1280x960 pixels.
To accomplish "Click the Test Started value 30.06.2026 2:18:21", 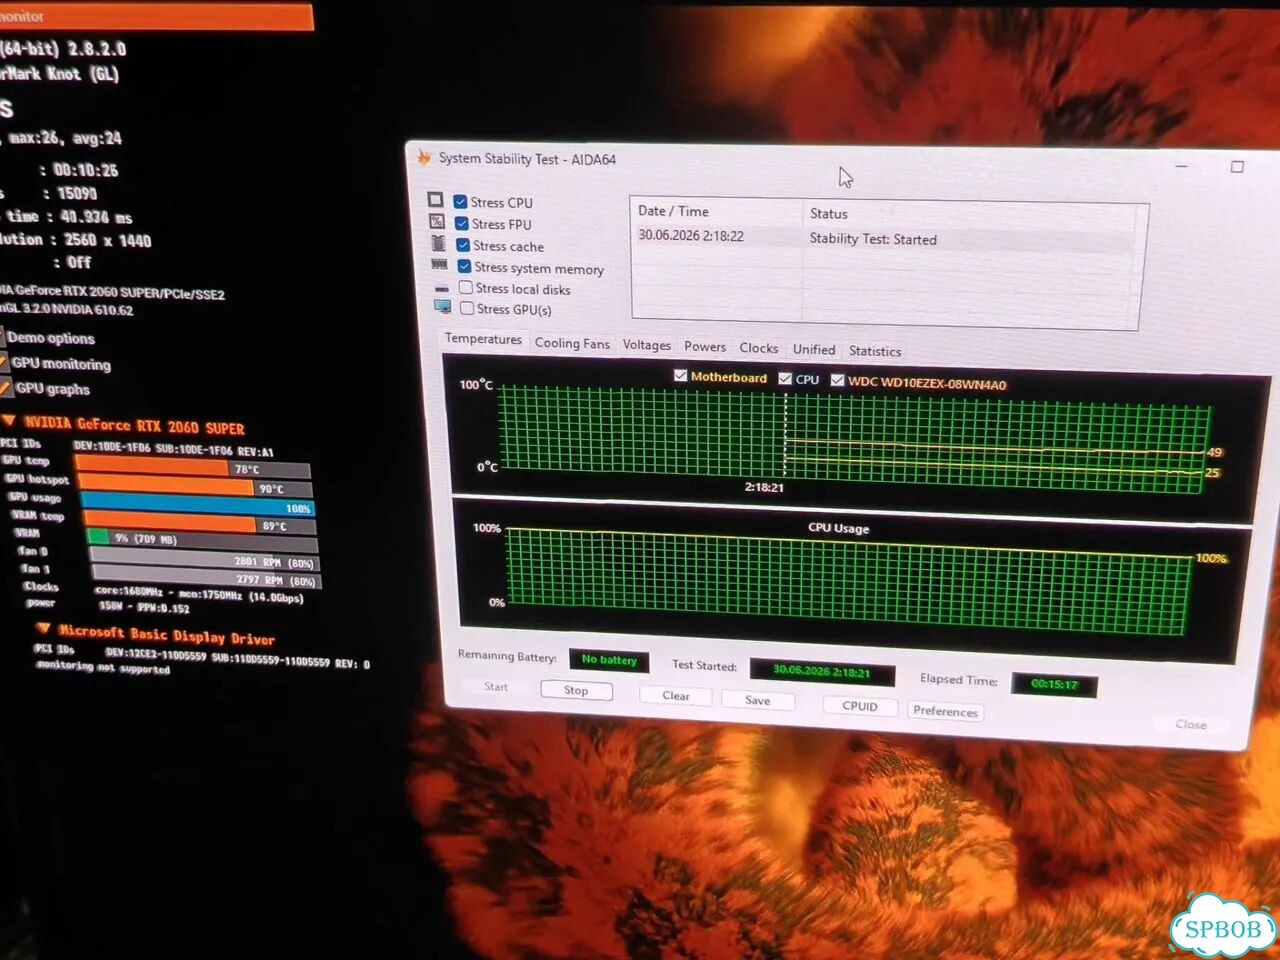I will click(821, 671).
